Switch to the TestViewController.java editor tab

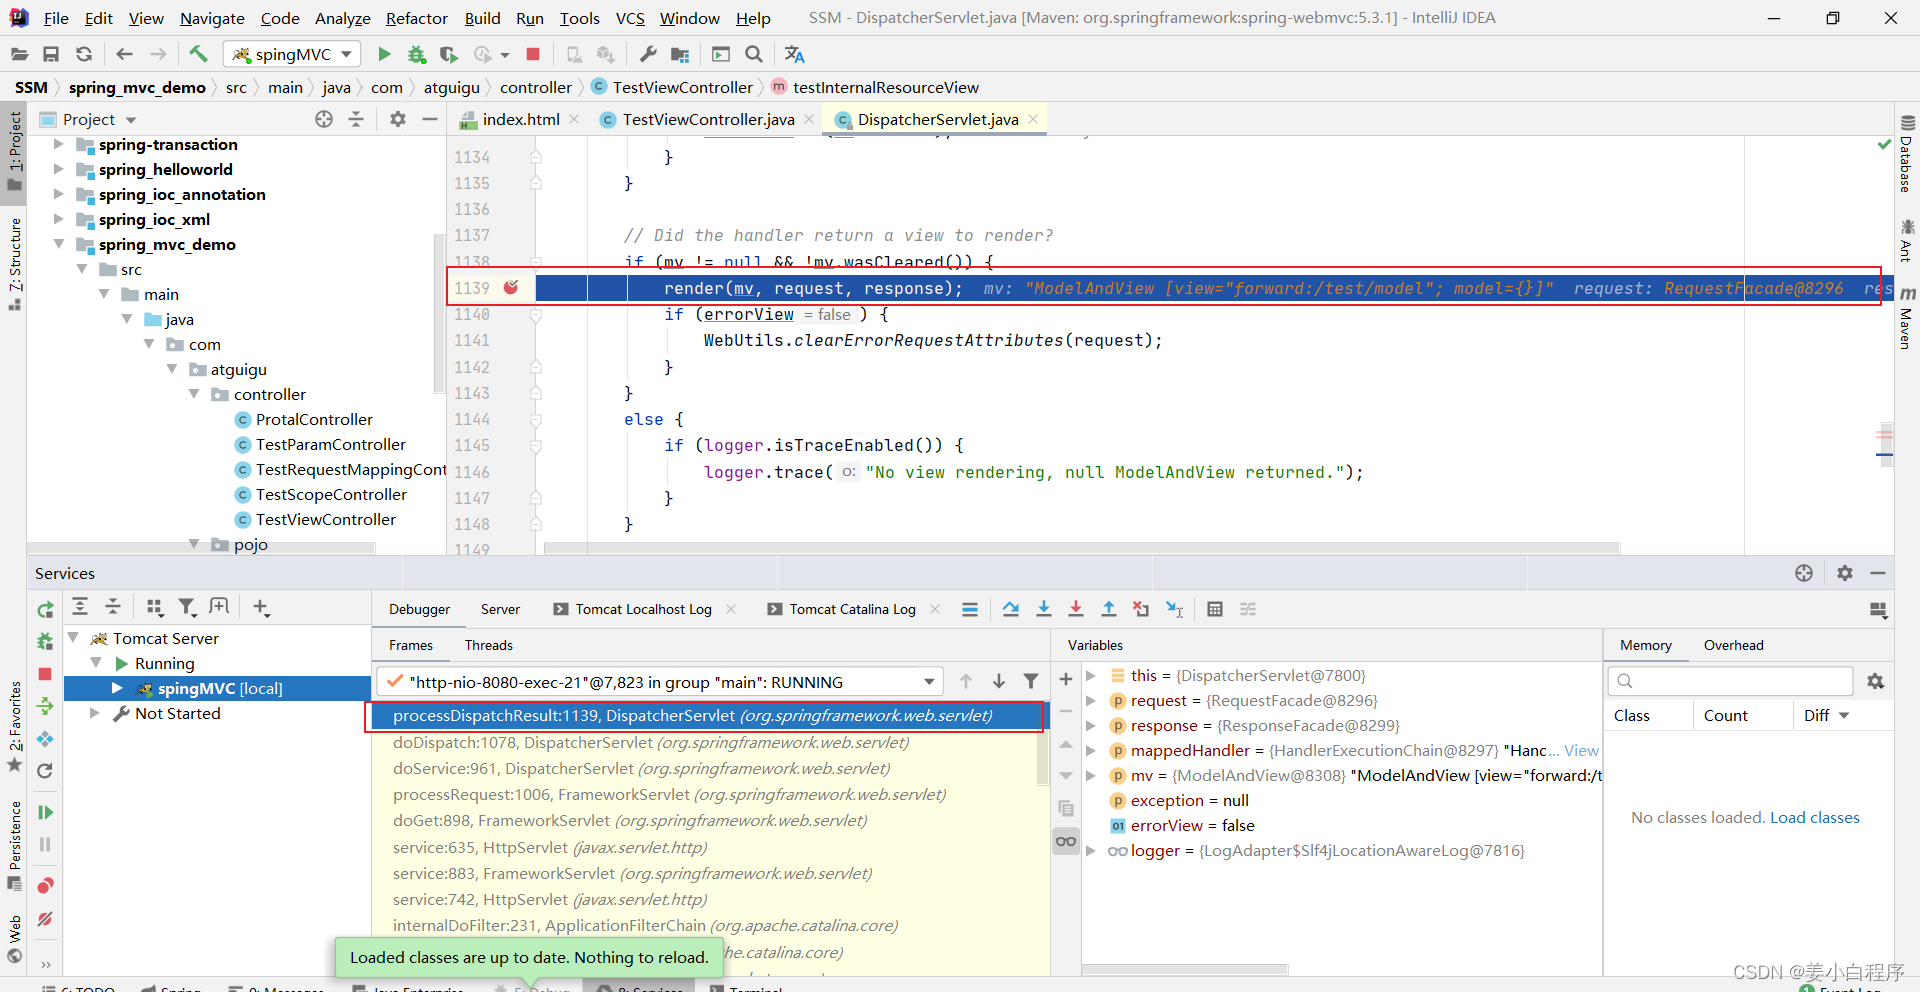coord(707,120)
